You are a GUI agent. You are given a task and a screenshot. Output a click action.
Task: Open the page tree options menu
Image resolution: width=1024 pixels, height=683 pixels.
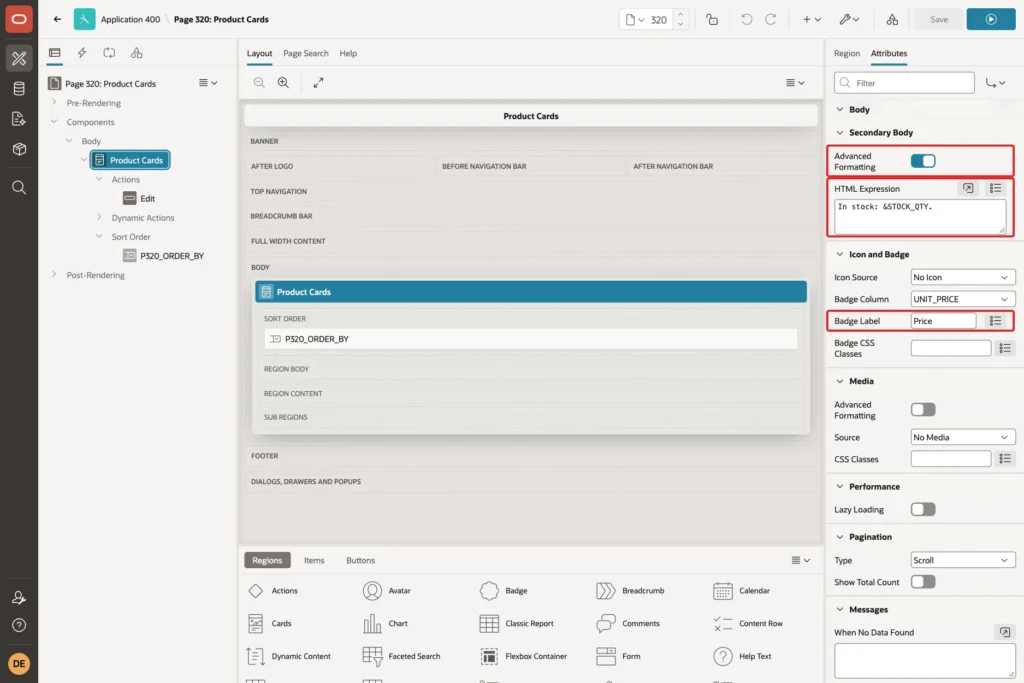click(x=208, y=83)
